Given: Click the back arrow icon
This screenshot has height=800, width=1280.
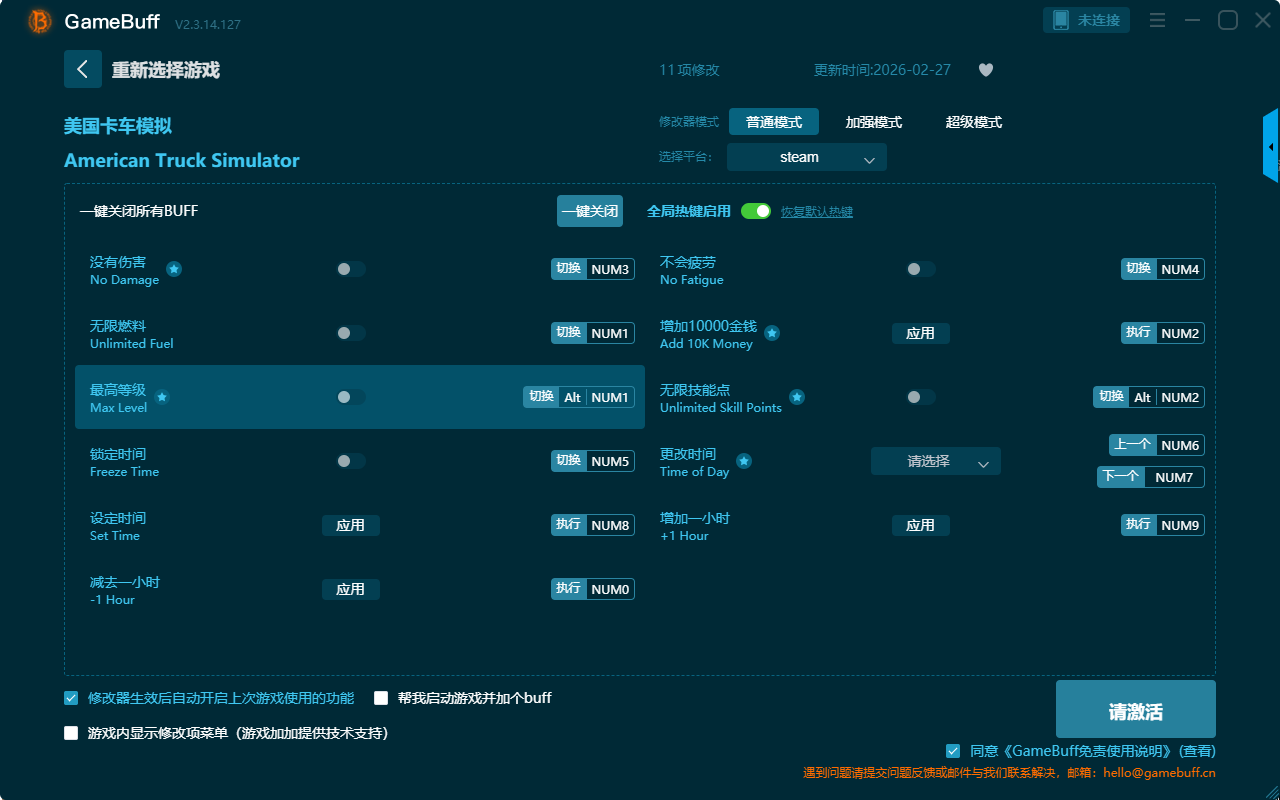Looking at the screenshot, I should coord(82,69).
